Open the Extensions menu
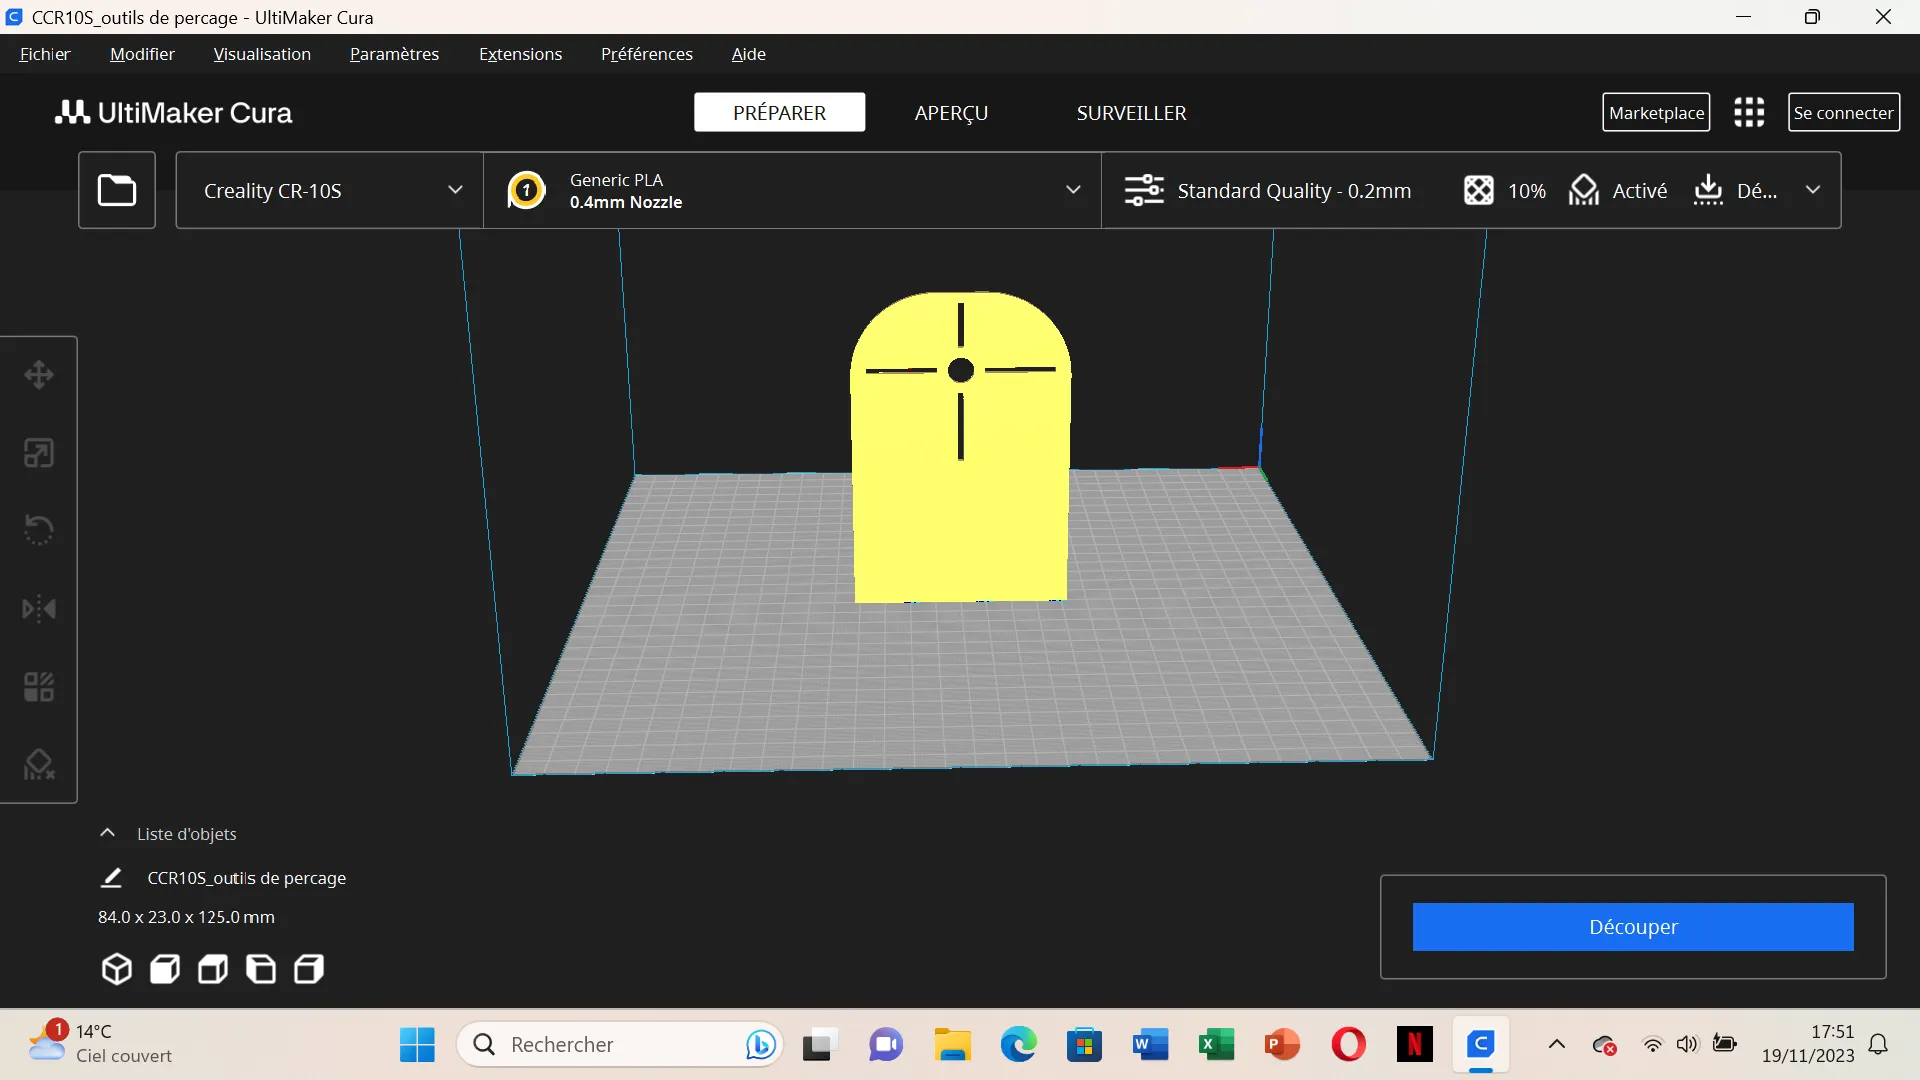The width and height of the screenshot is (1920, 1080). click(520, 54)
